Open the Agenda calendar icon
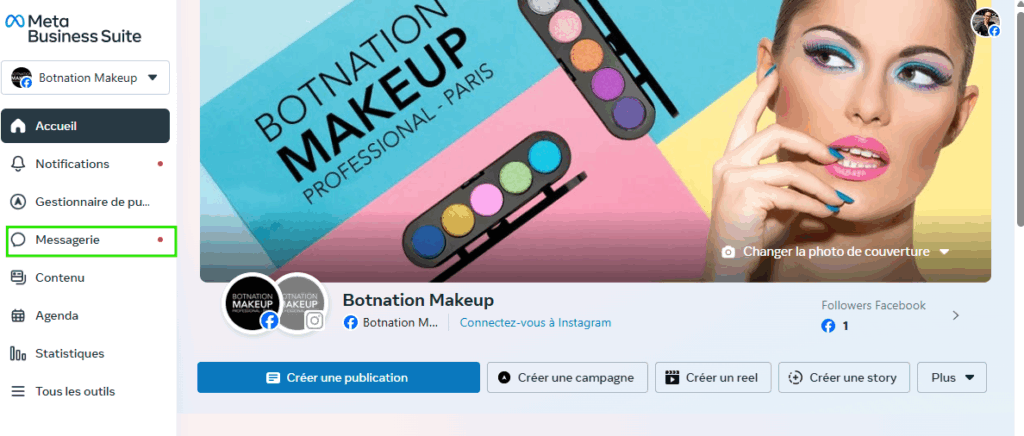Screen dimensions: 1024x436 tap(18, 316)
